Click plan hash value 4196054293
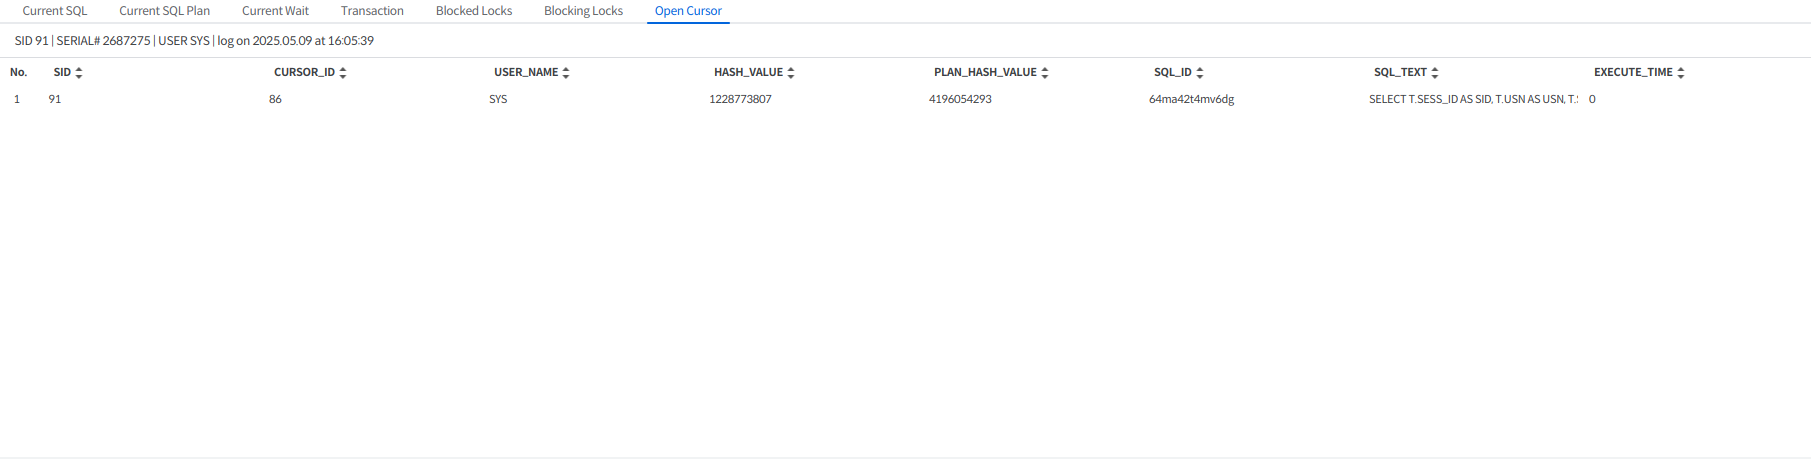 960,100
